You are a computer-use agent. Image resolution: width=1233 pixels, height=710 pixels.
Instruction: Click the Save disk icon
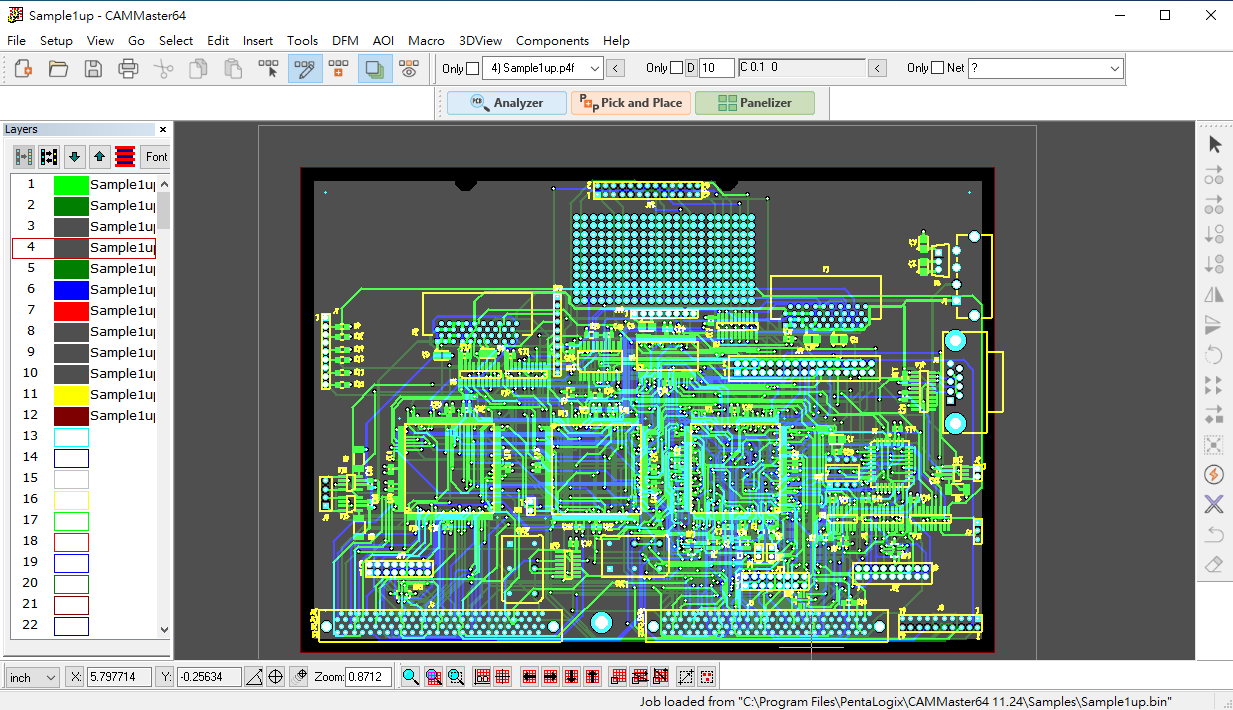click(93, 69)
